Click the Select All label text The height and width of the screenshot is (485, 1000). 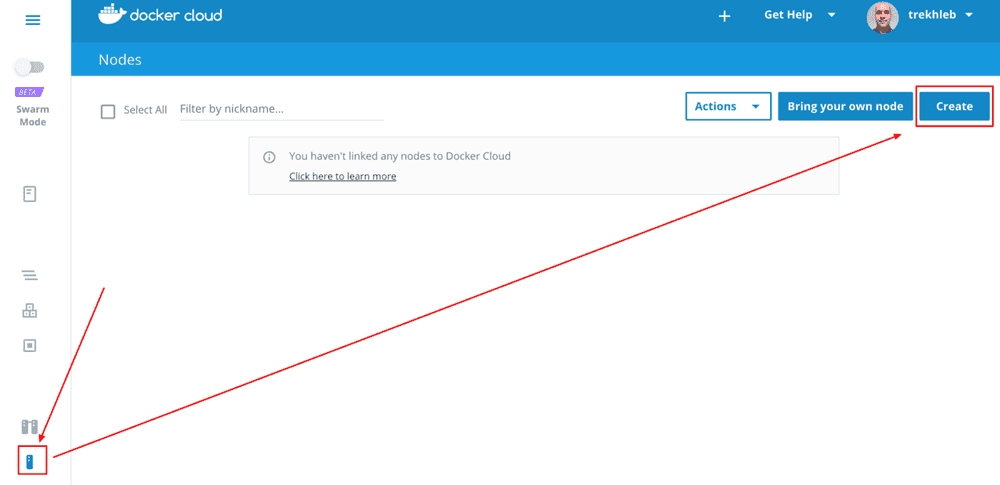click(x=145, y=110)
